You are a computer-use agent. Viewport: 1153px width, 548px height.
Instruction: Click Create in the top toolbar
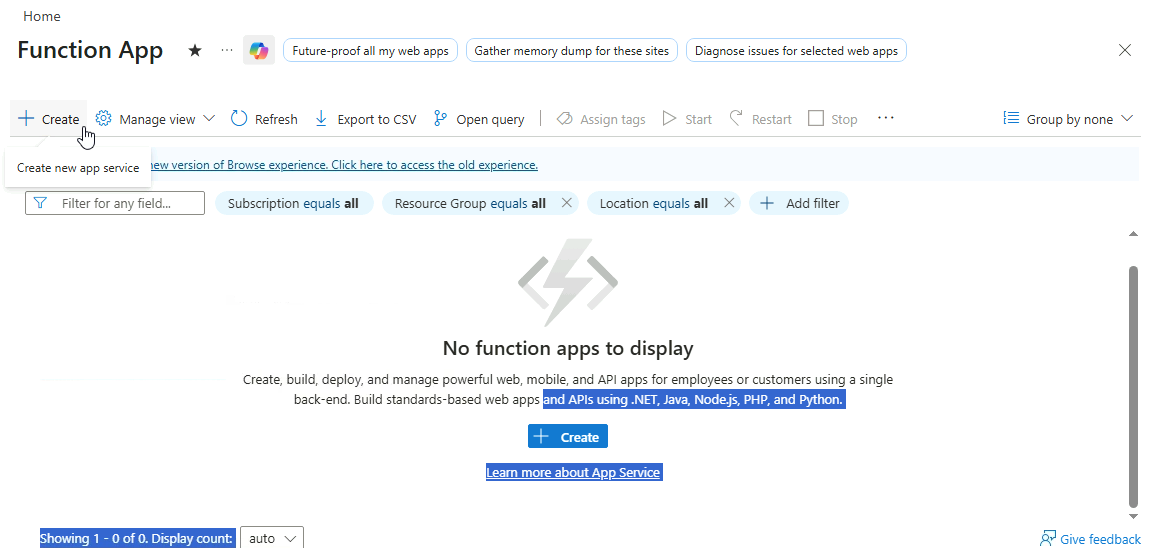[48, 119]
